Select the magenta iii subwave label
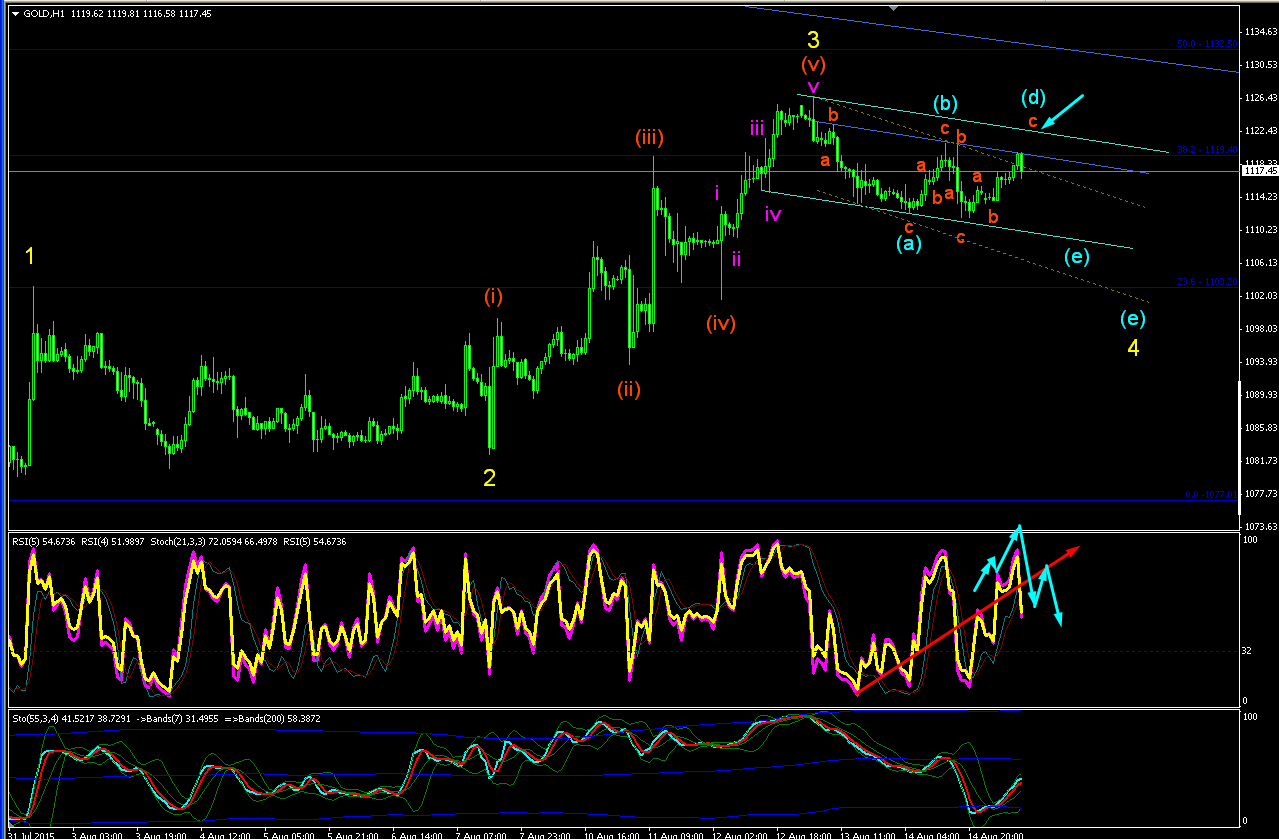This screenshot has width=1279, height=839. [x=758, y=127]
